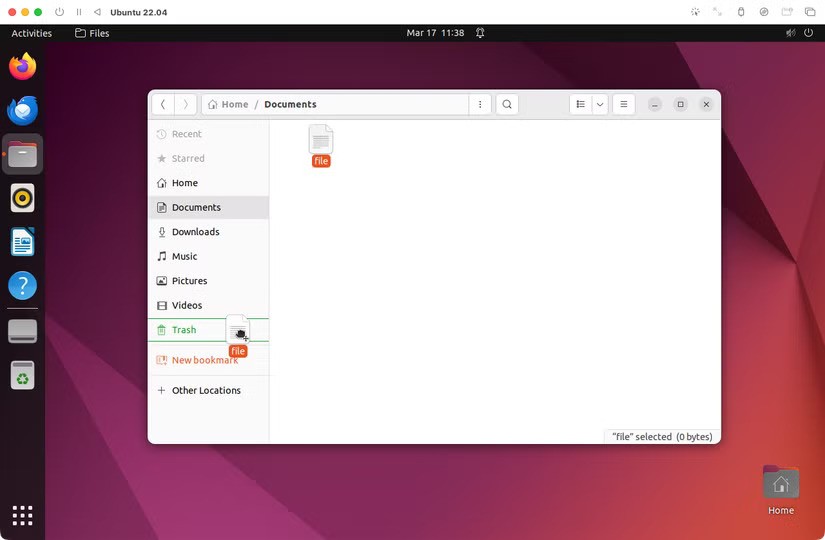
Task: Expand view options dropdown arrow
Action: 600,104
